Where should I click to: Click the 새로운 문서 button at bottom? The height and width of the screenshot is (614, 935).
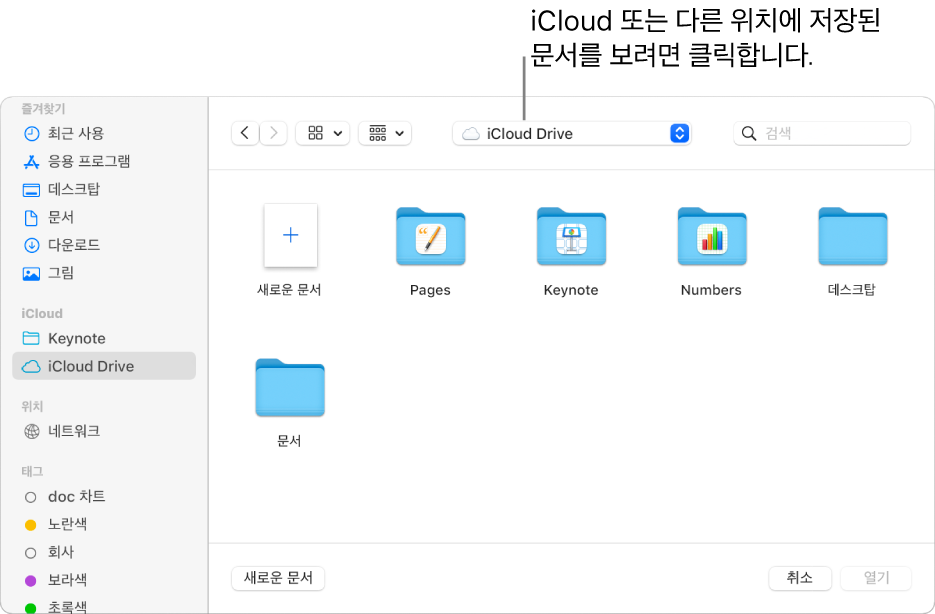[x=278, y=578]
